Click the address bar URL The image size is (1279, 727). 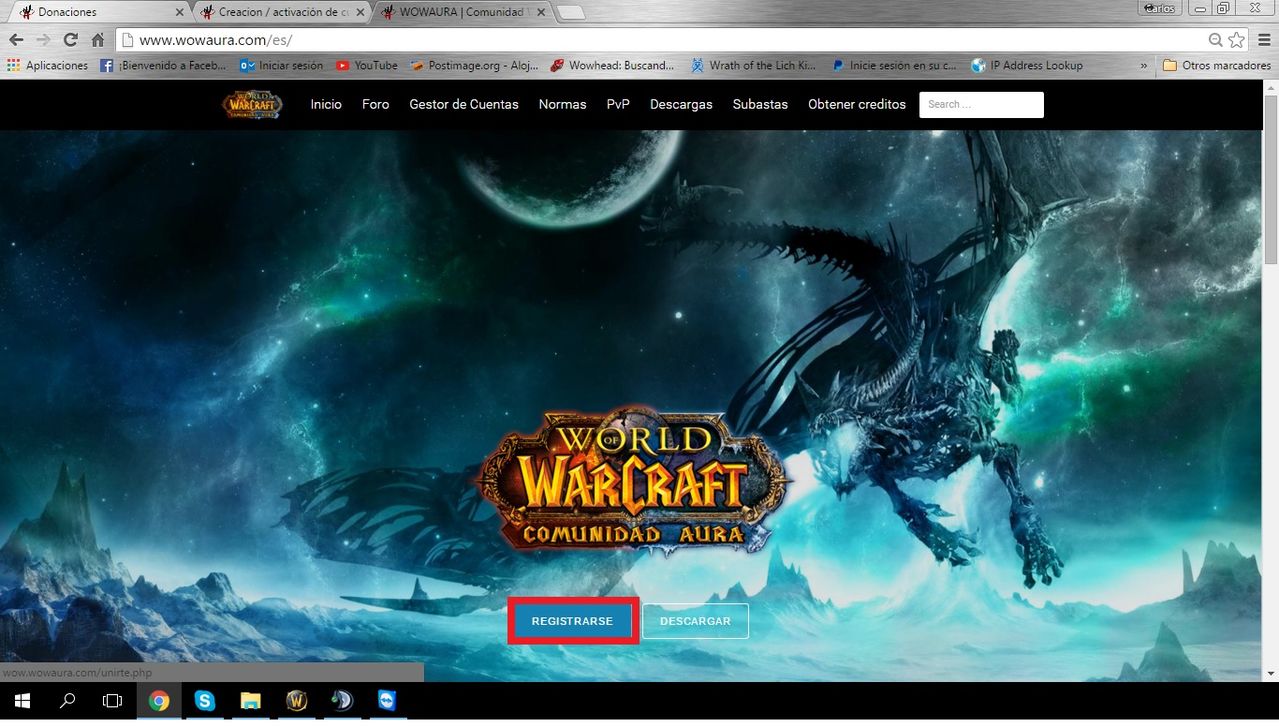[x=215, y=40]
